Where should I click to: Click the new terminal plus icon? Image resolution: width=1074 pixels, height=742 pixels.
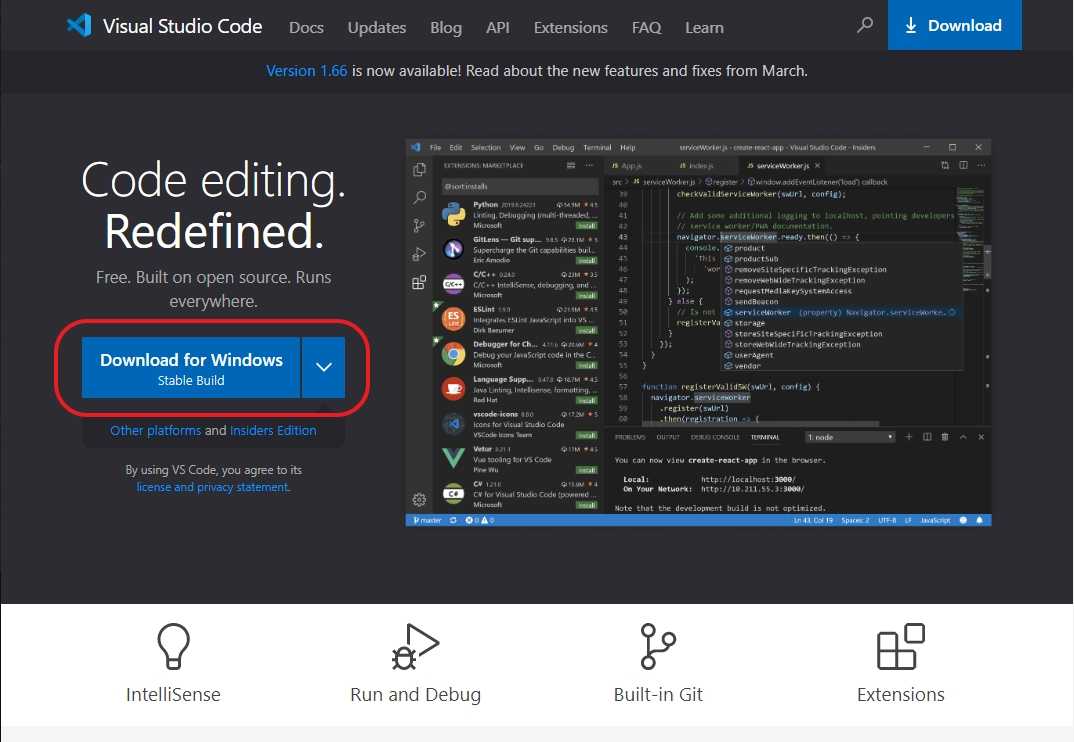[x=909, y=436]
